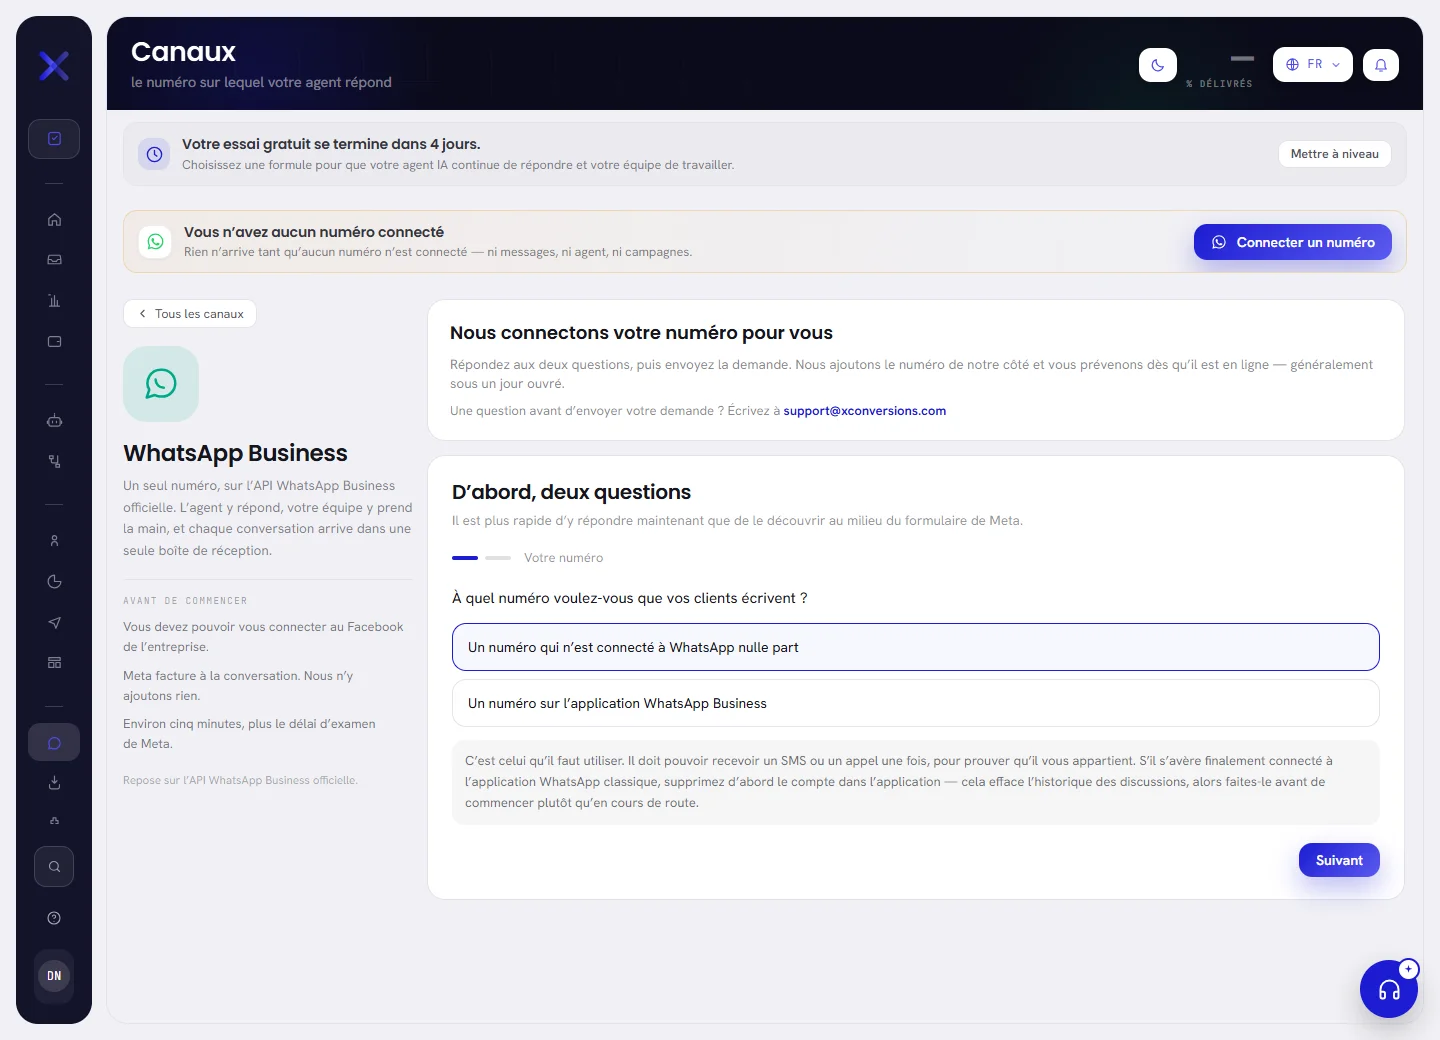Screen dimensions: 1440x1040
Task: Click the 'D'abord, deux questions' heading
Action: pyautogui.click(x=571, y=492)
